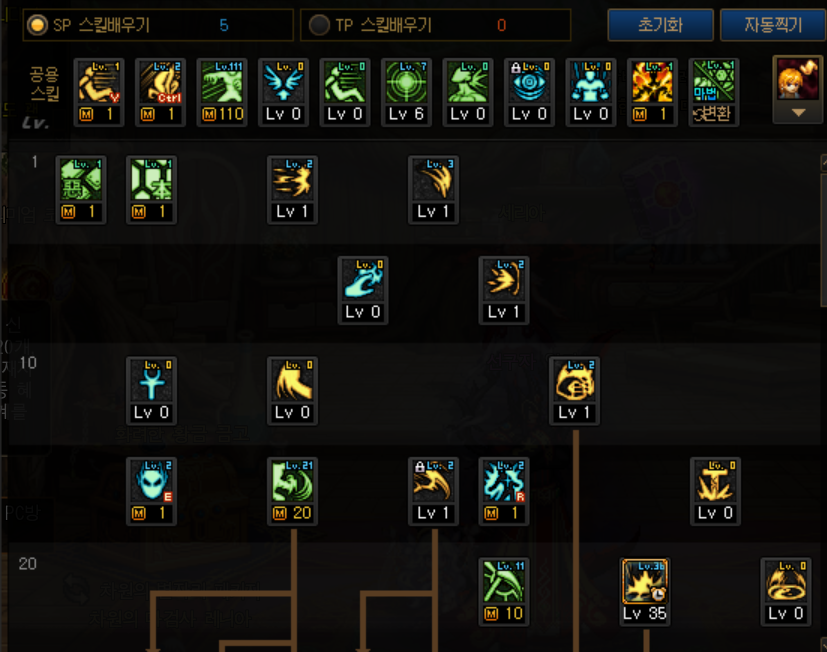
Task: Select the TP 스킬배우기 radio button
Action: 319,25
